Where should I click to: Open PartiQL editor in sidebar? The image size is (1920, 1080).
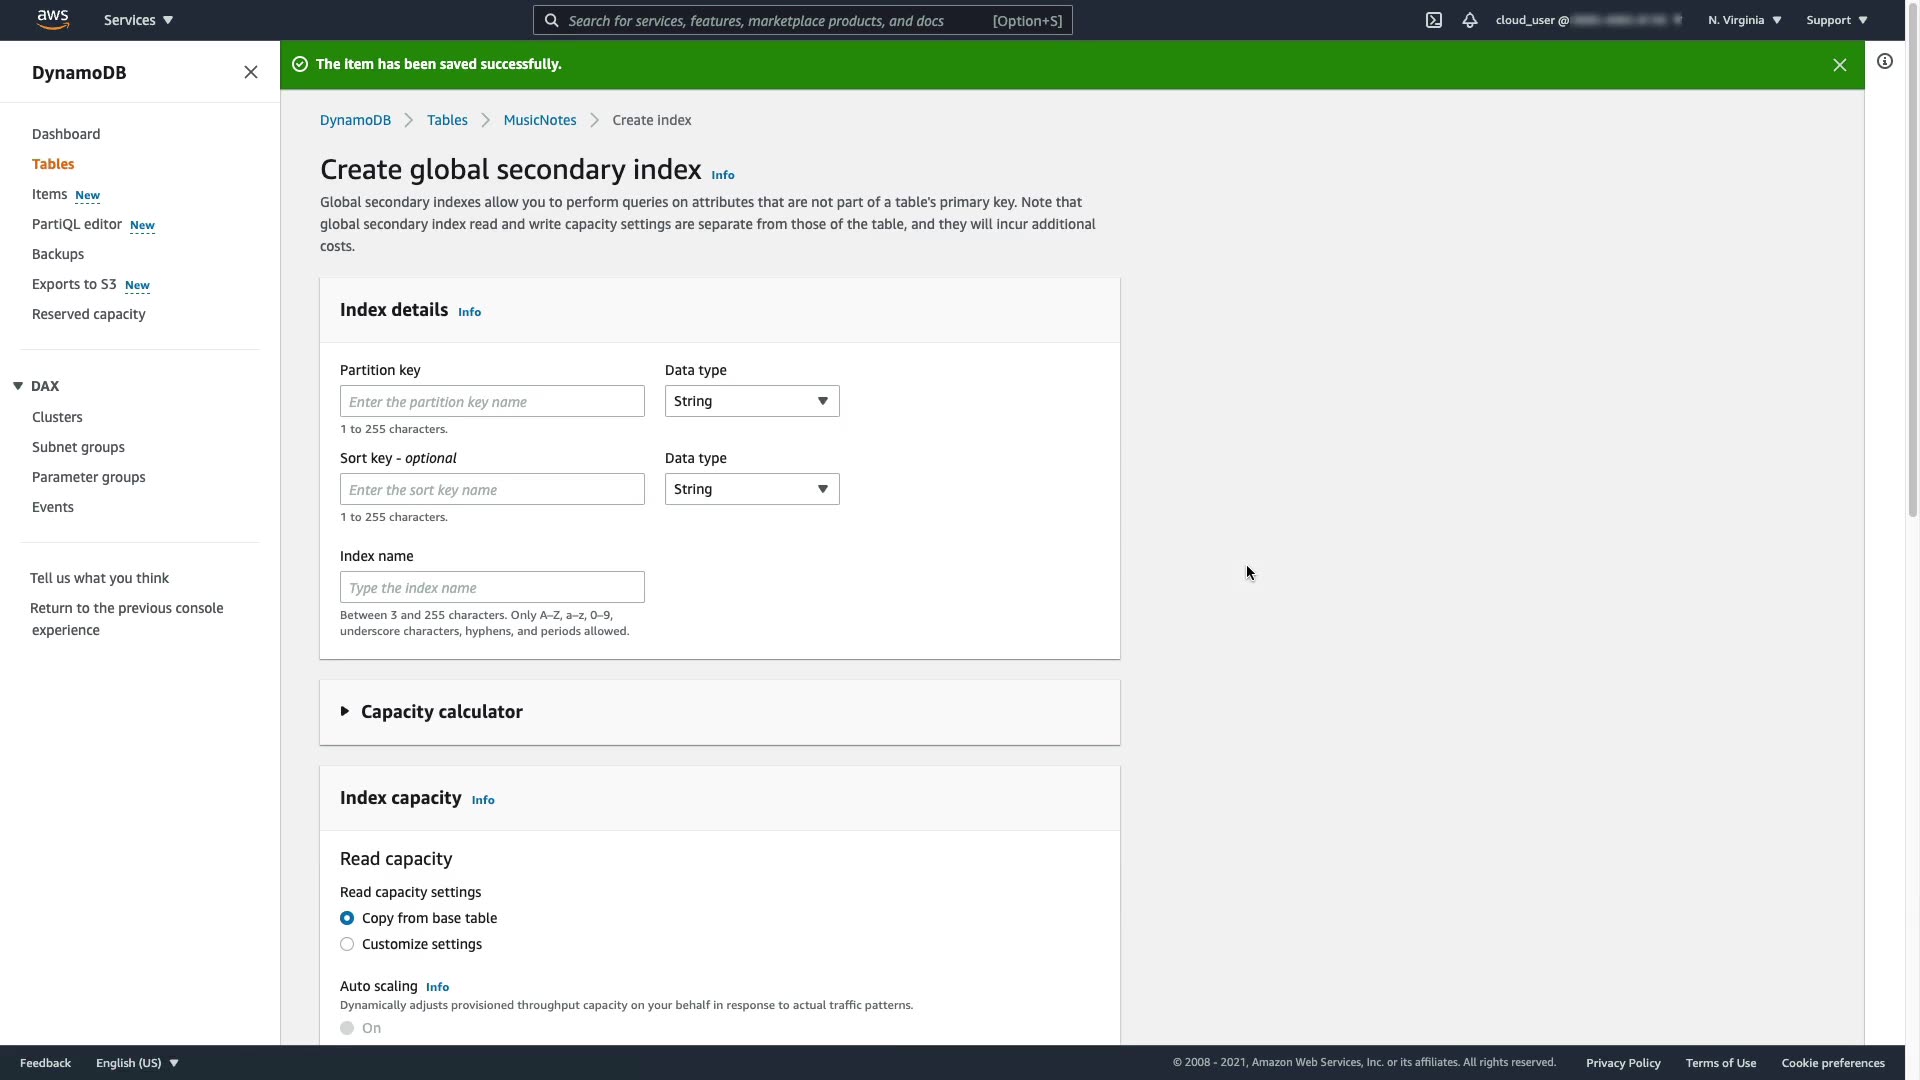[x=76, y=224]
